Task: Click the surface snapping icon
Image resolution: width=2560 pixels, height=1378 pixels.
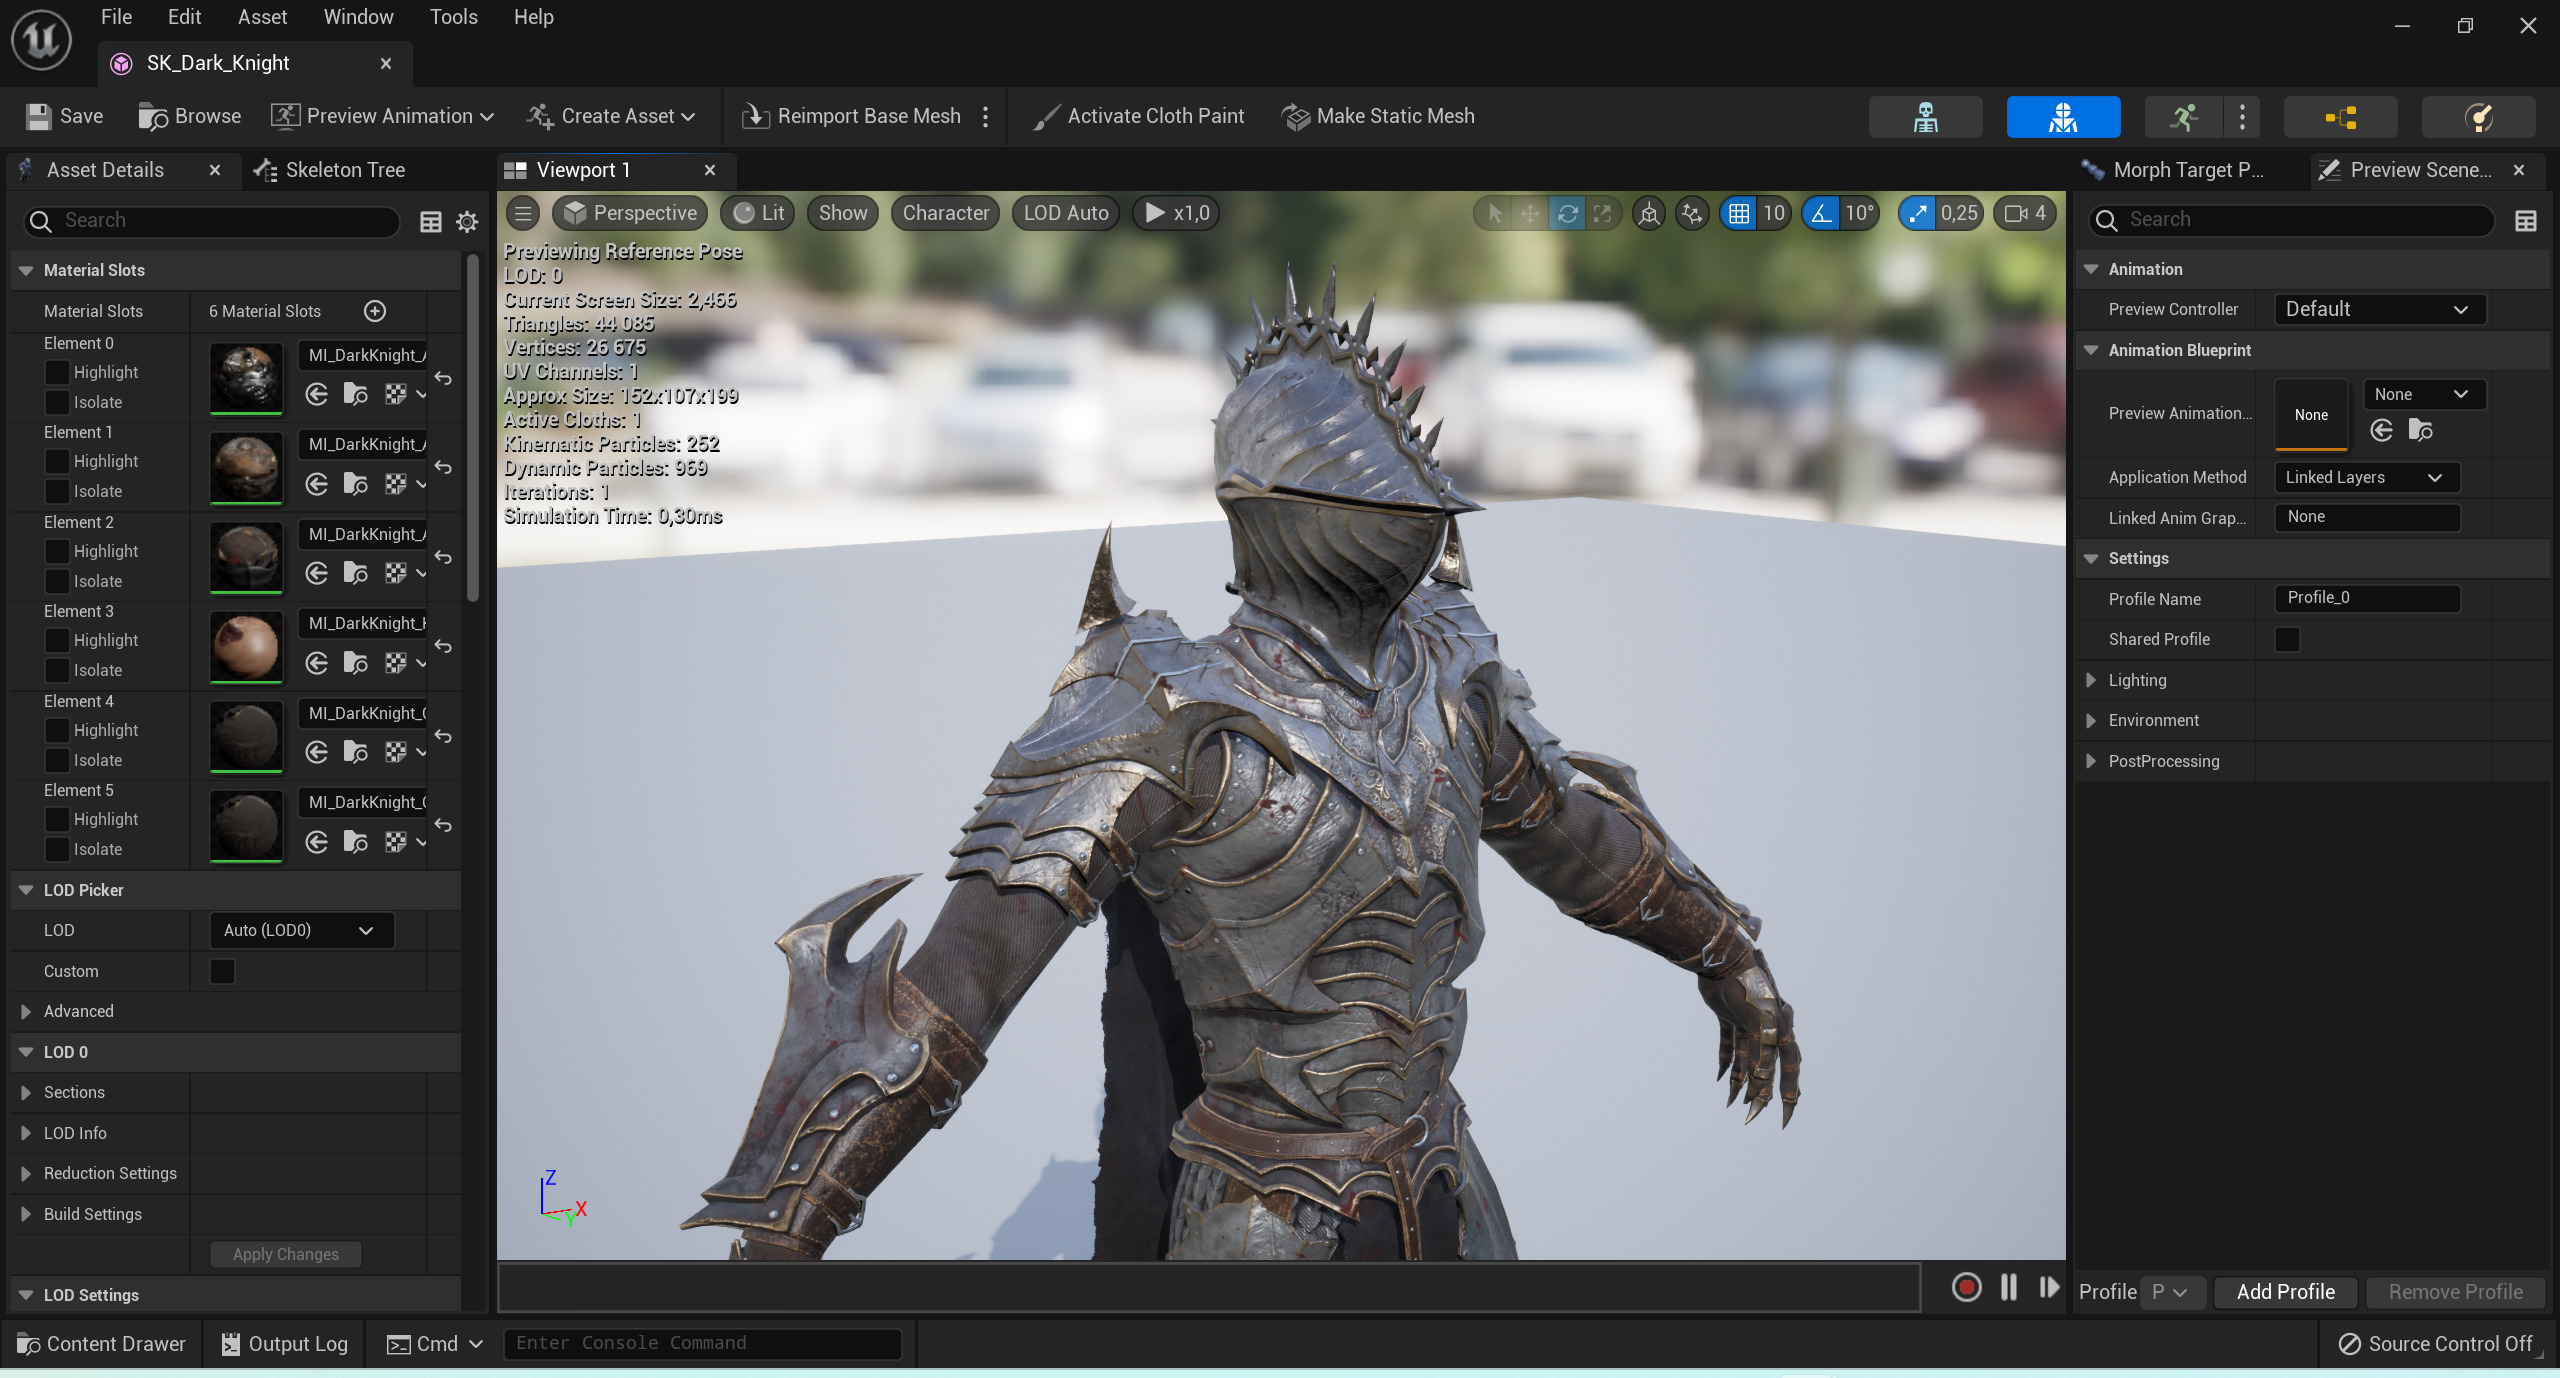Action: click(x=1692, y=213)
